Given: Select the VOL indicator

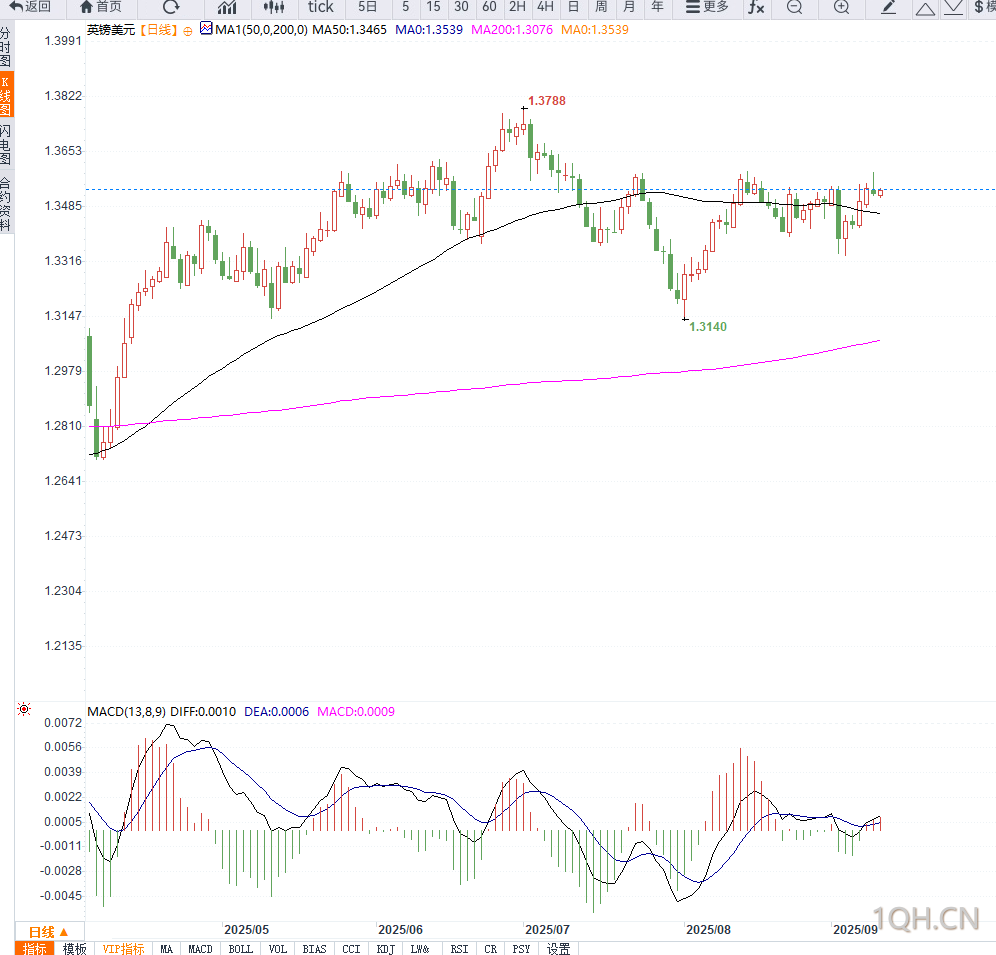Looking at the screenshot, I should tap(278, 949).
